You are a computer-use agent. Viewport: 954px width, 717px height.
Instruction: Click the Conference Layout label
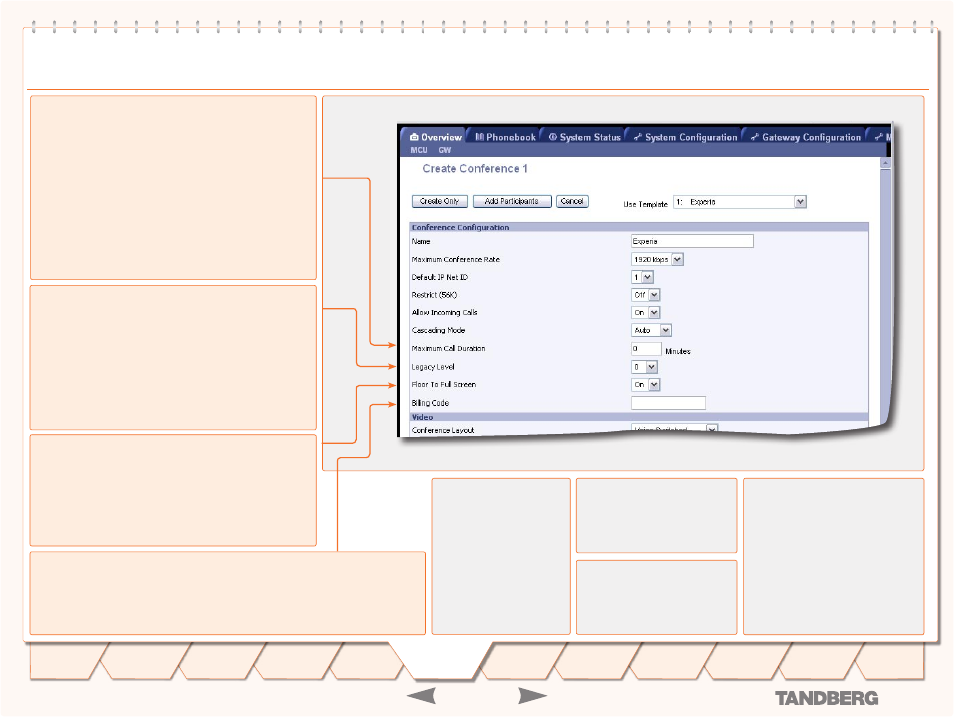click(443, 430)
